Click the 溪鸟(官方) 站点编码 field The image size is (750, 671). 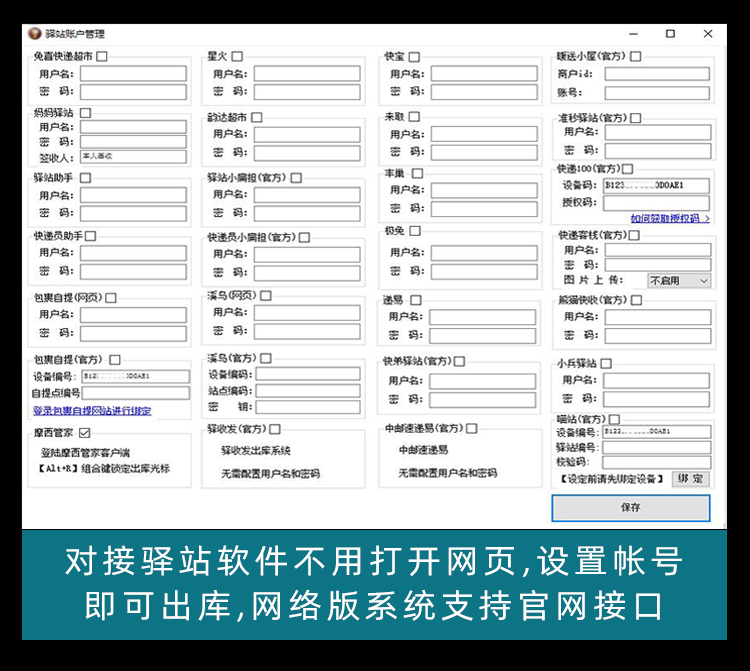tap(308, 391)
